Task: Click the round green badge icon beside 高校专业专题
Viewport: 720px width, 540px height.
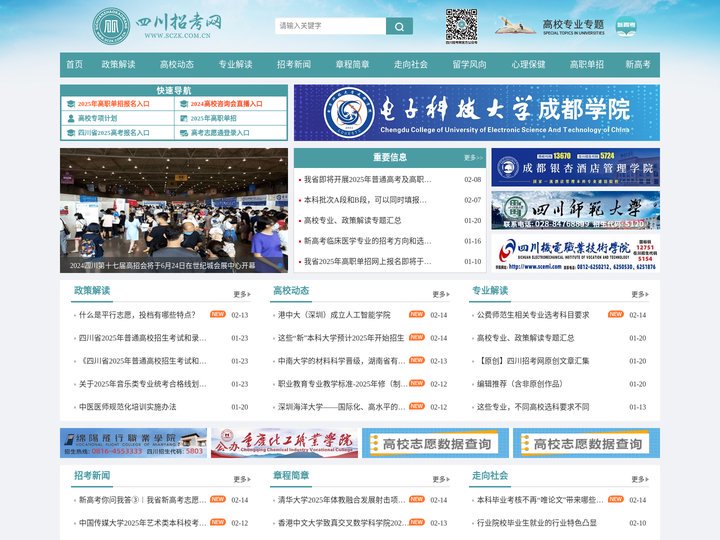Action: coord(626,26)
